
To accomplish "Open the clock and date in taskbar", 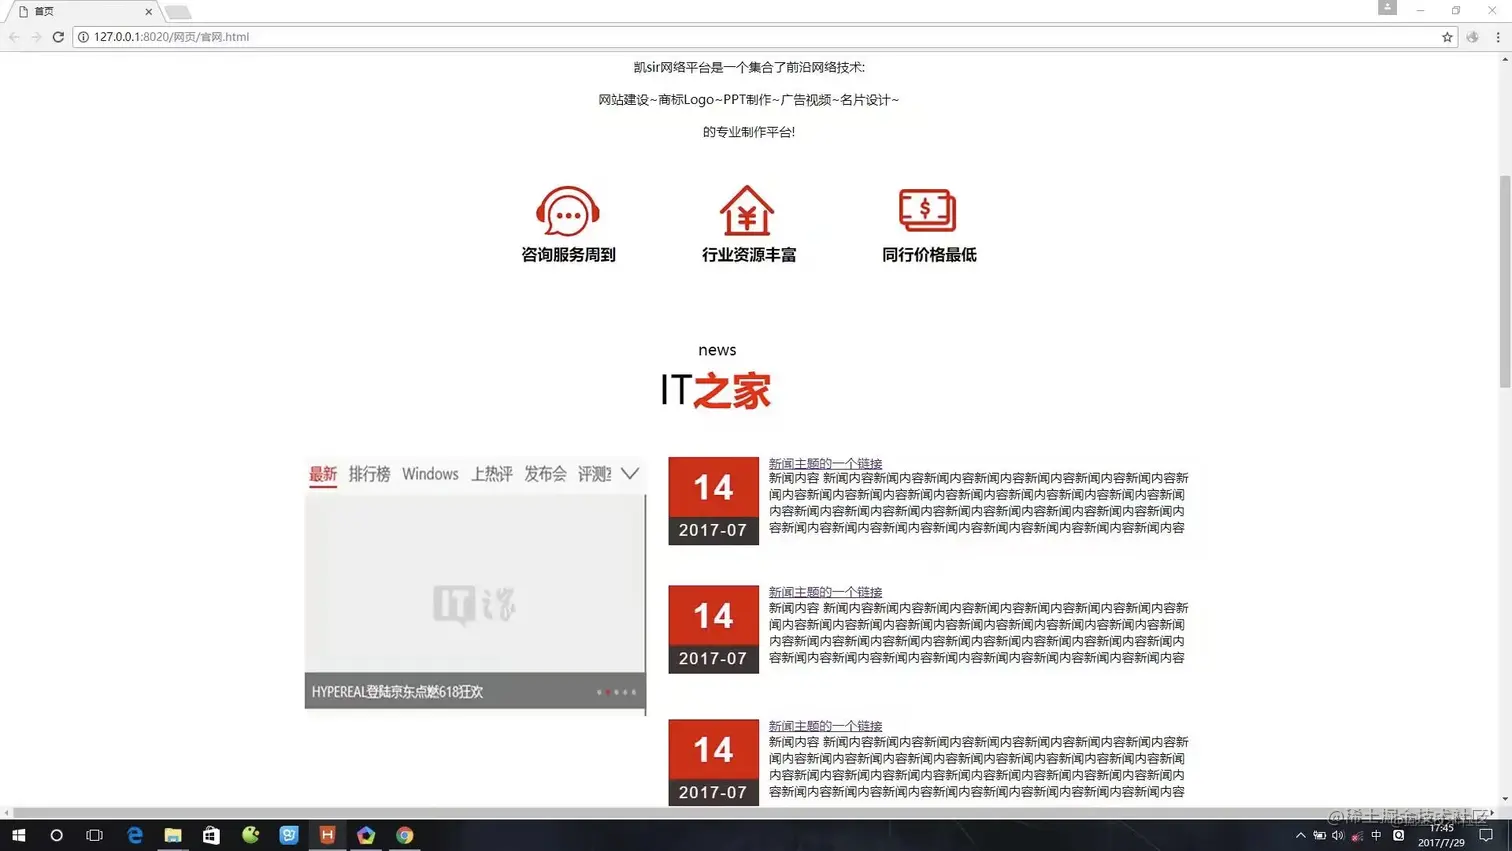I will [1441, 836].
